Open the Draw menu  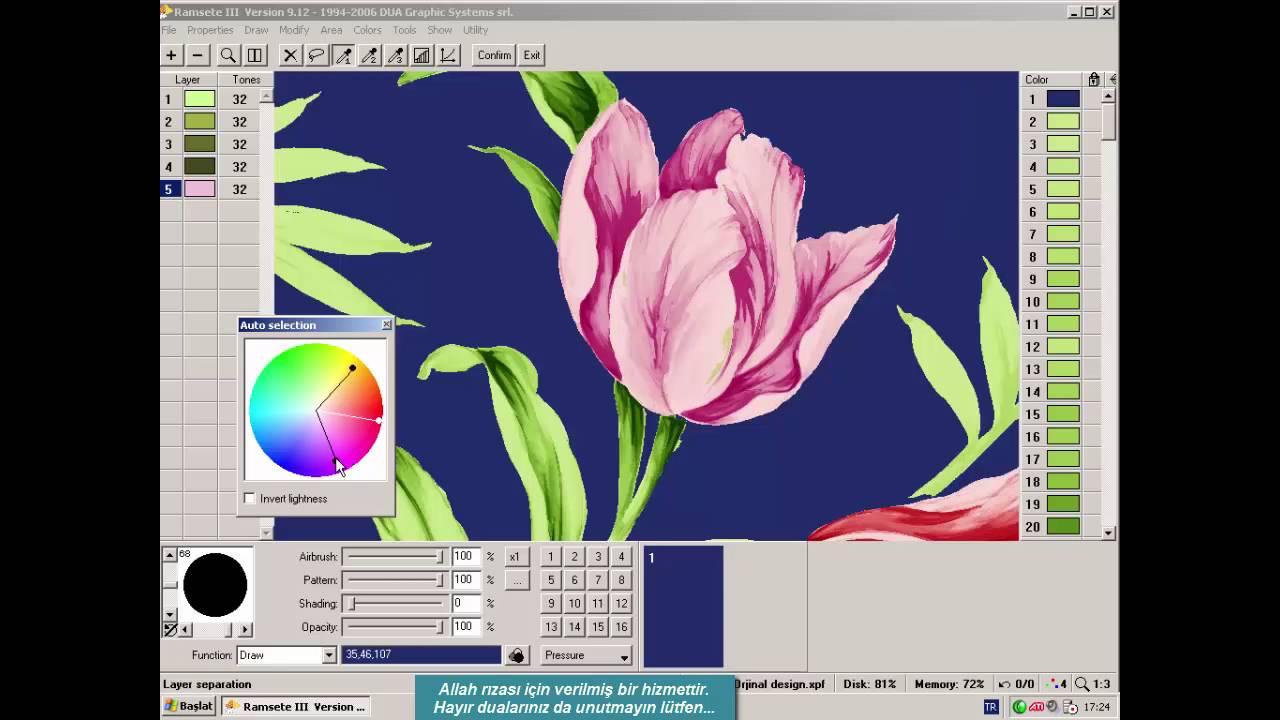[256, 30]
